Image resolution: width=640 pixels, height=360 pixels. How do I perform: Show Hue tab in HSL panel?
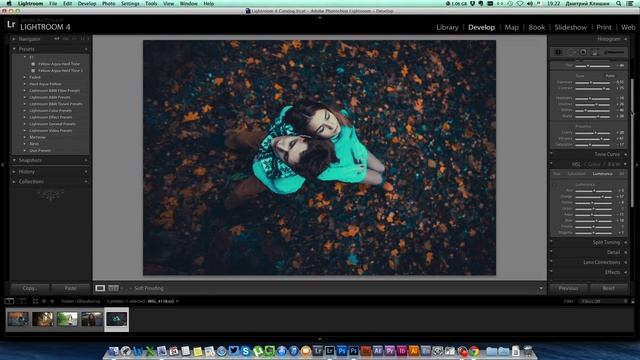[557, 174]
